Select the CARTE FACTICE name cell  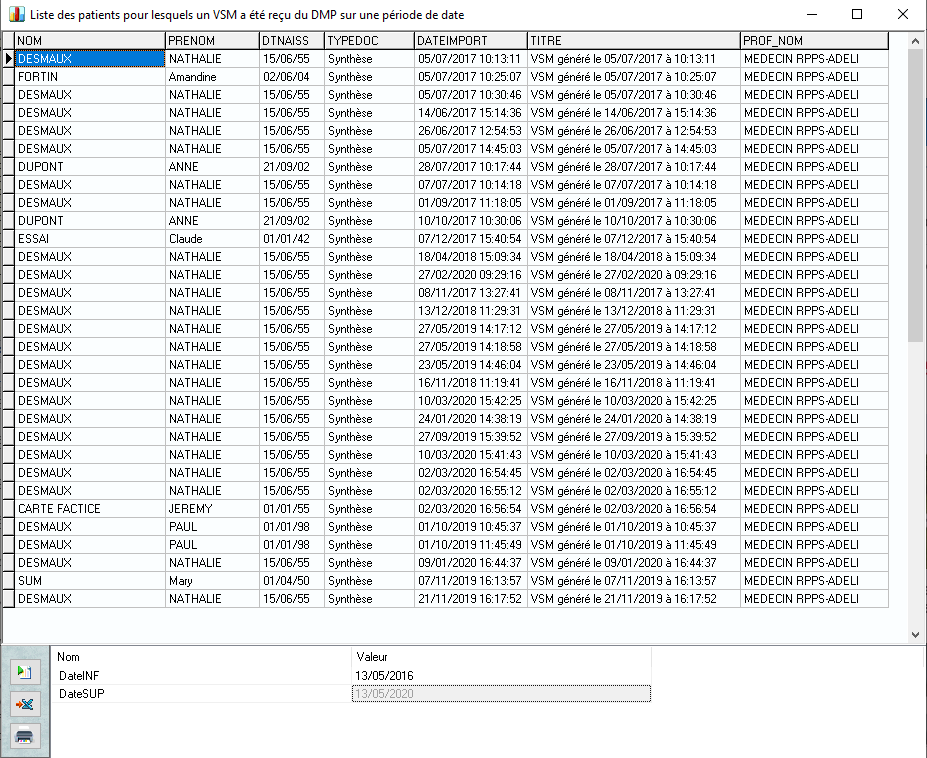(89, 509)
